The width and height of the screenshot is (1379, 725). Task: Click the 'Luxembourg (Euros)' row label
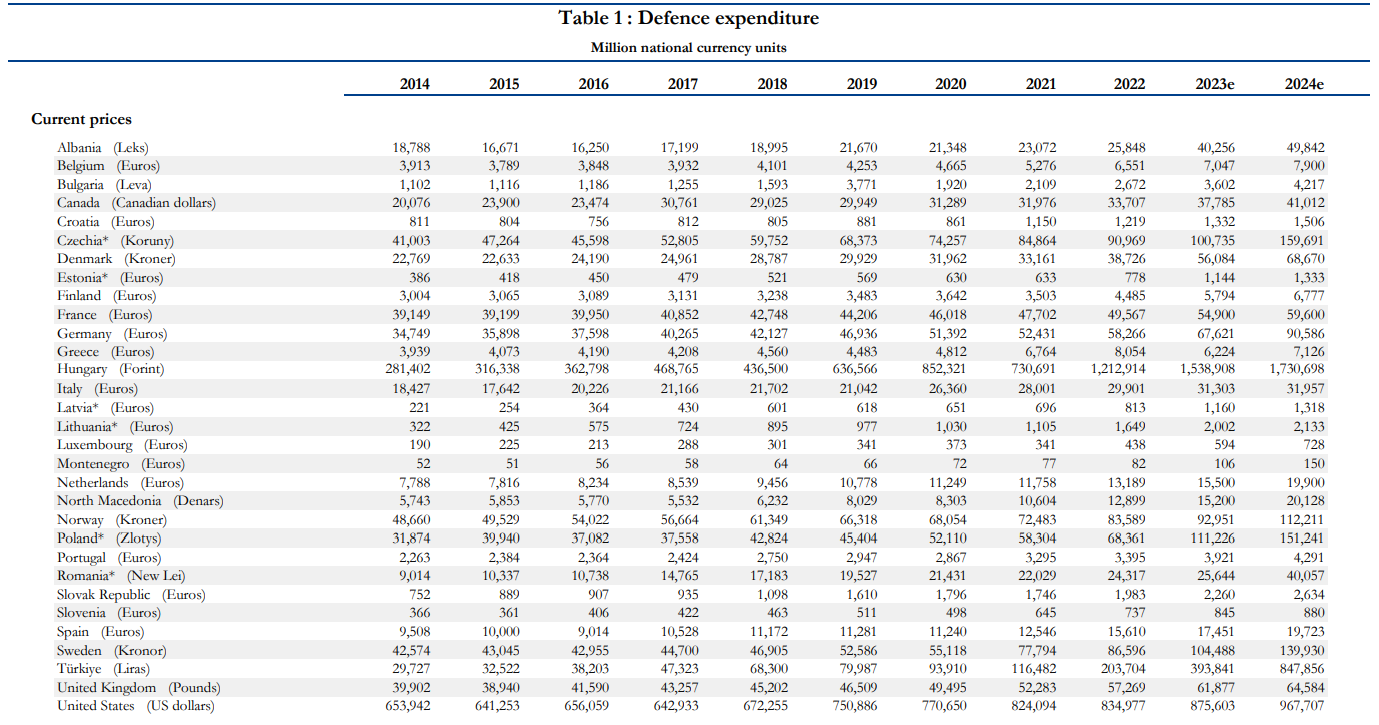tap(122, 445)
